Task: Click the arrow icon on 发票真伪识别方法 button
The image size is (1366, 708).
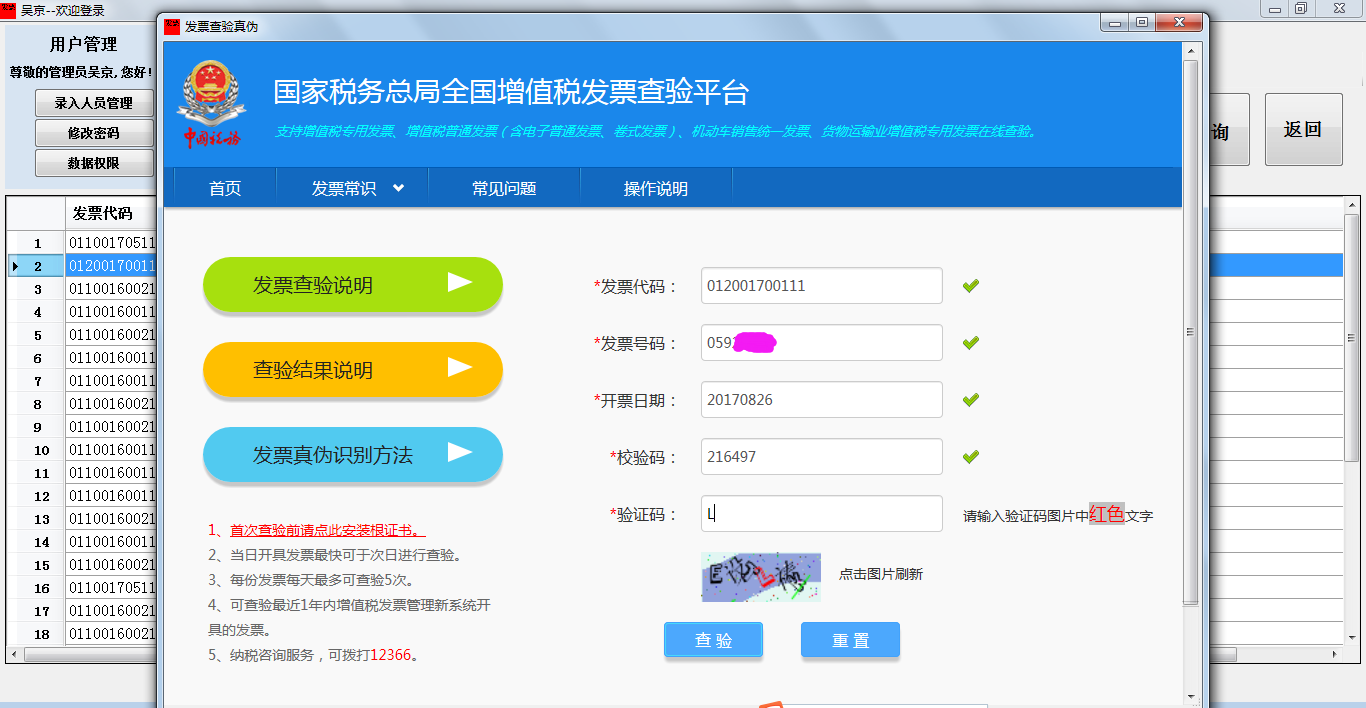Action: [459, 452]
